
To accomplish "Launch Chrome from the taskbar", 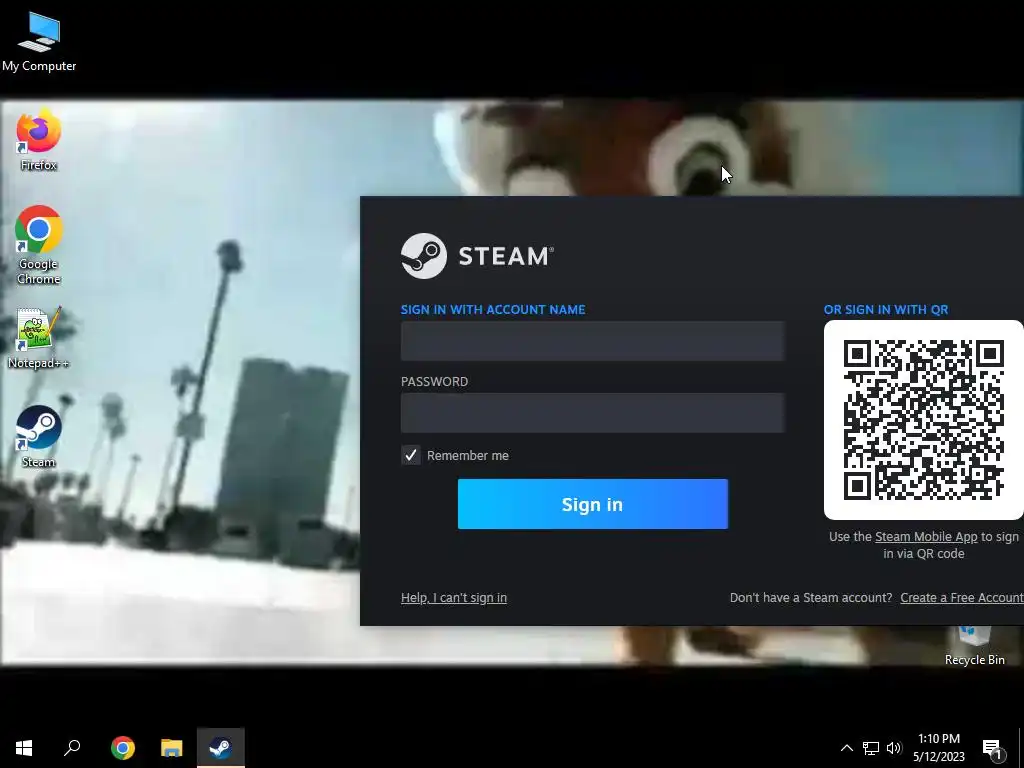I will pos(123,748).
